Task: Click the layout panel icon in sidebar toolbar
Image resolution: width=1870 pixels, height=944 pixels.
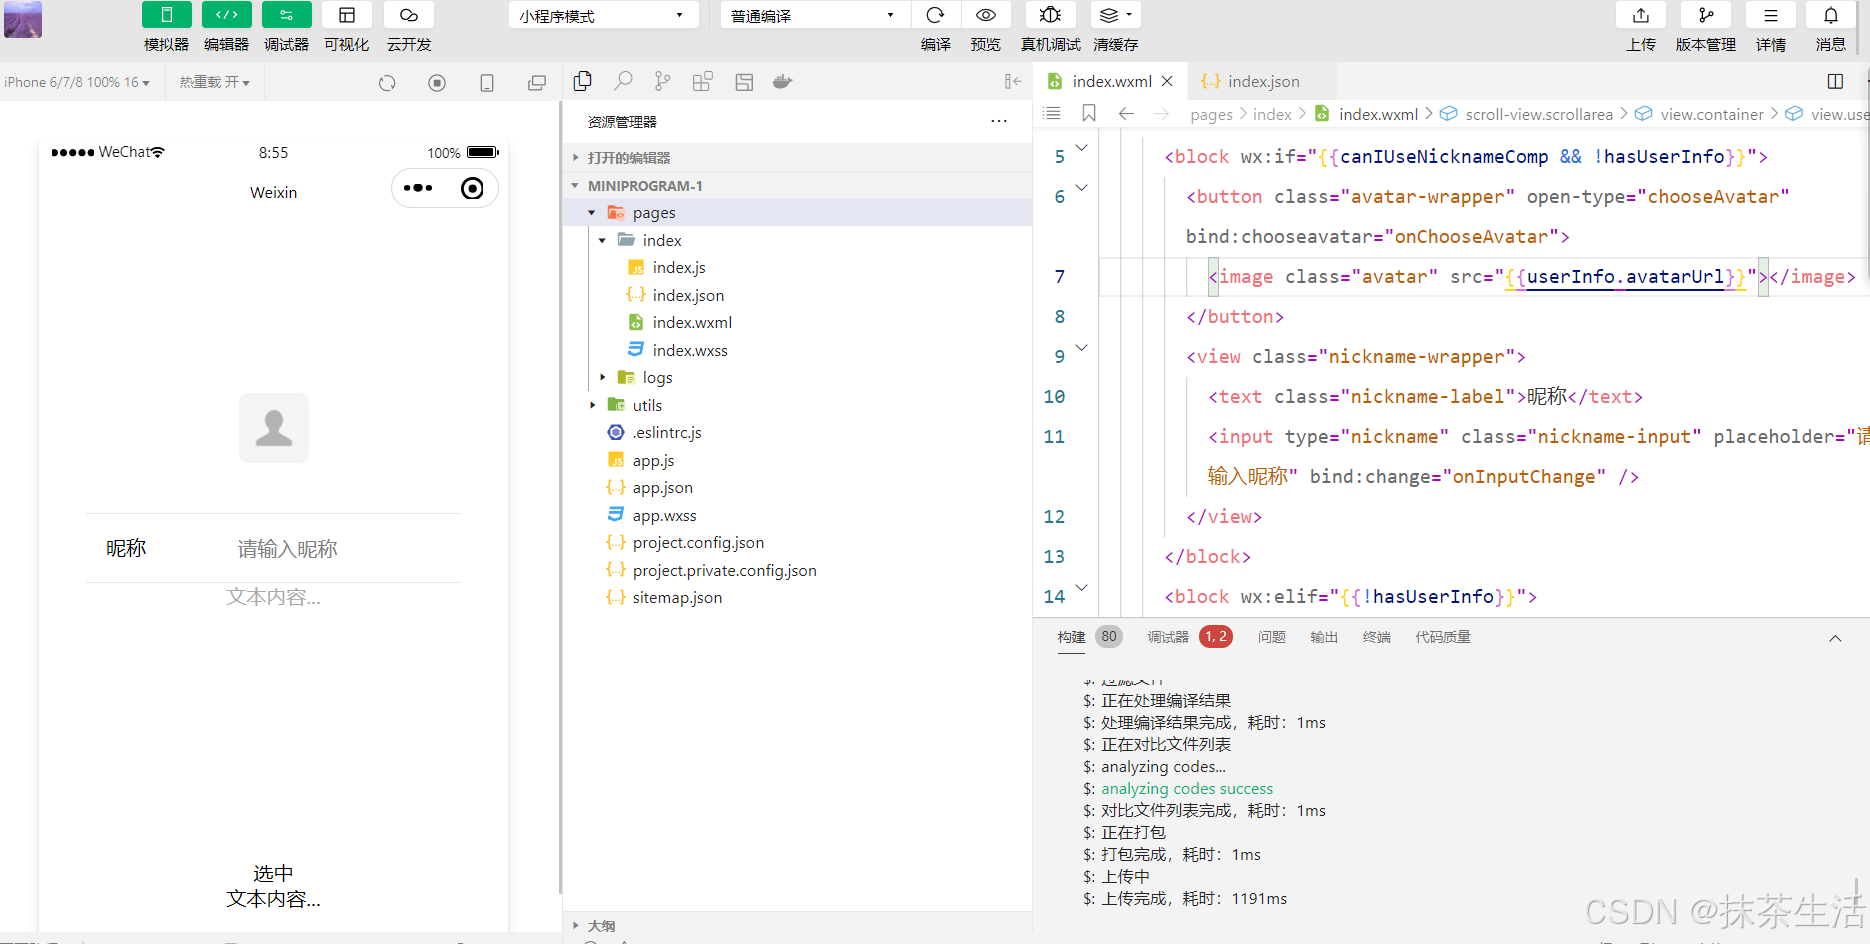Action: 744,82
